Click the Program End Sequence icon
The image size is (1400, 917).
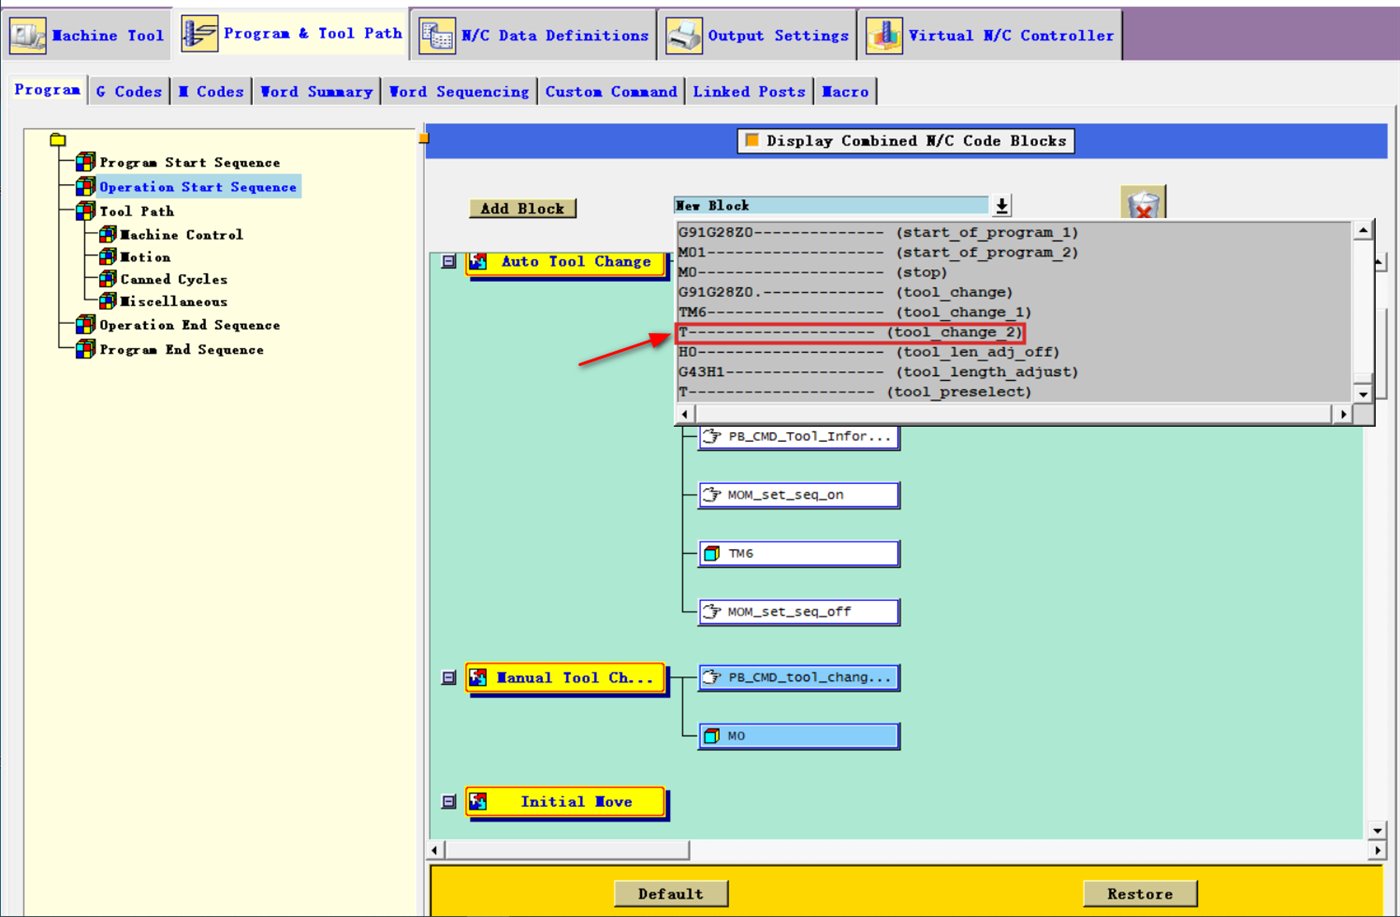click(86, 349)
